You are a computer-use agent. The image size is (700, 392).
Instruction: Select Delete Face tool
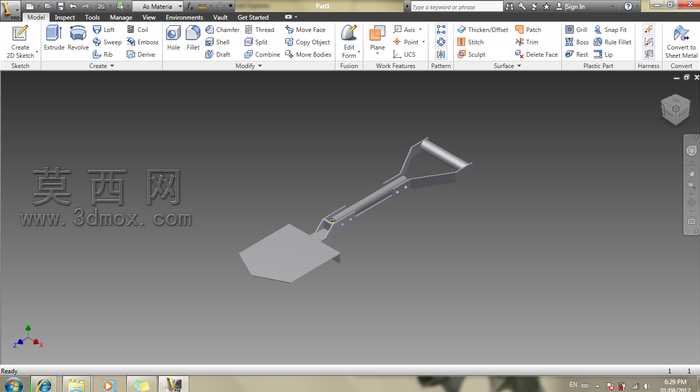[537, 54]
